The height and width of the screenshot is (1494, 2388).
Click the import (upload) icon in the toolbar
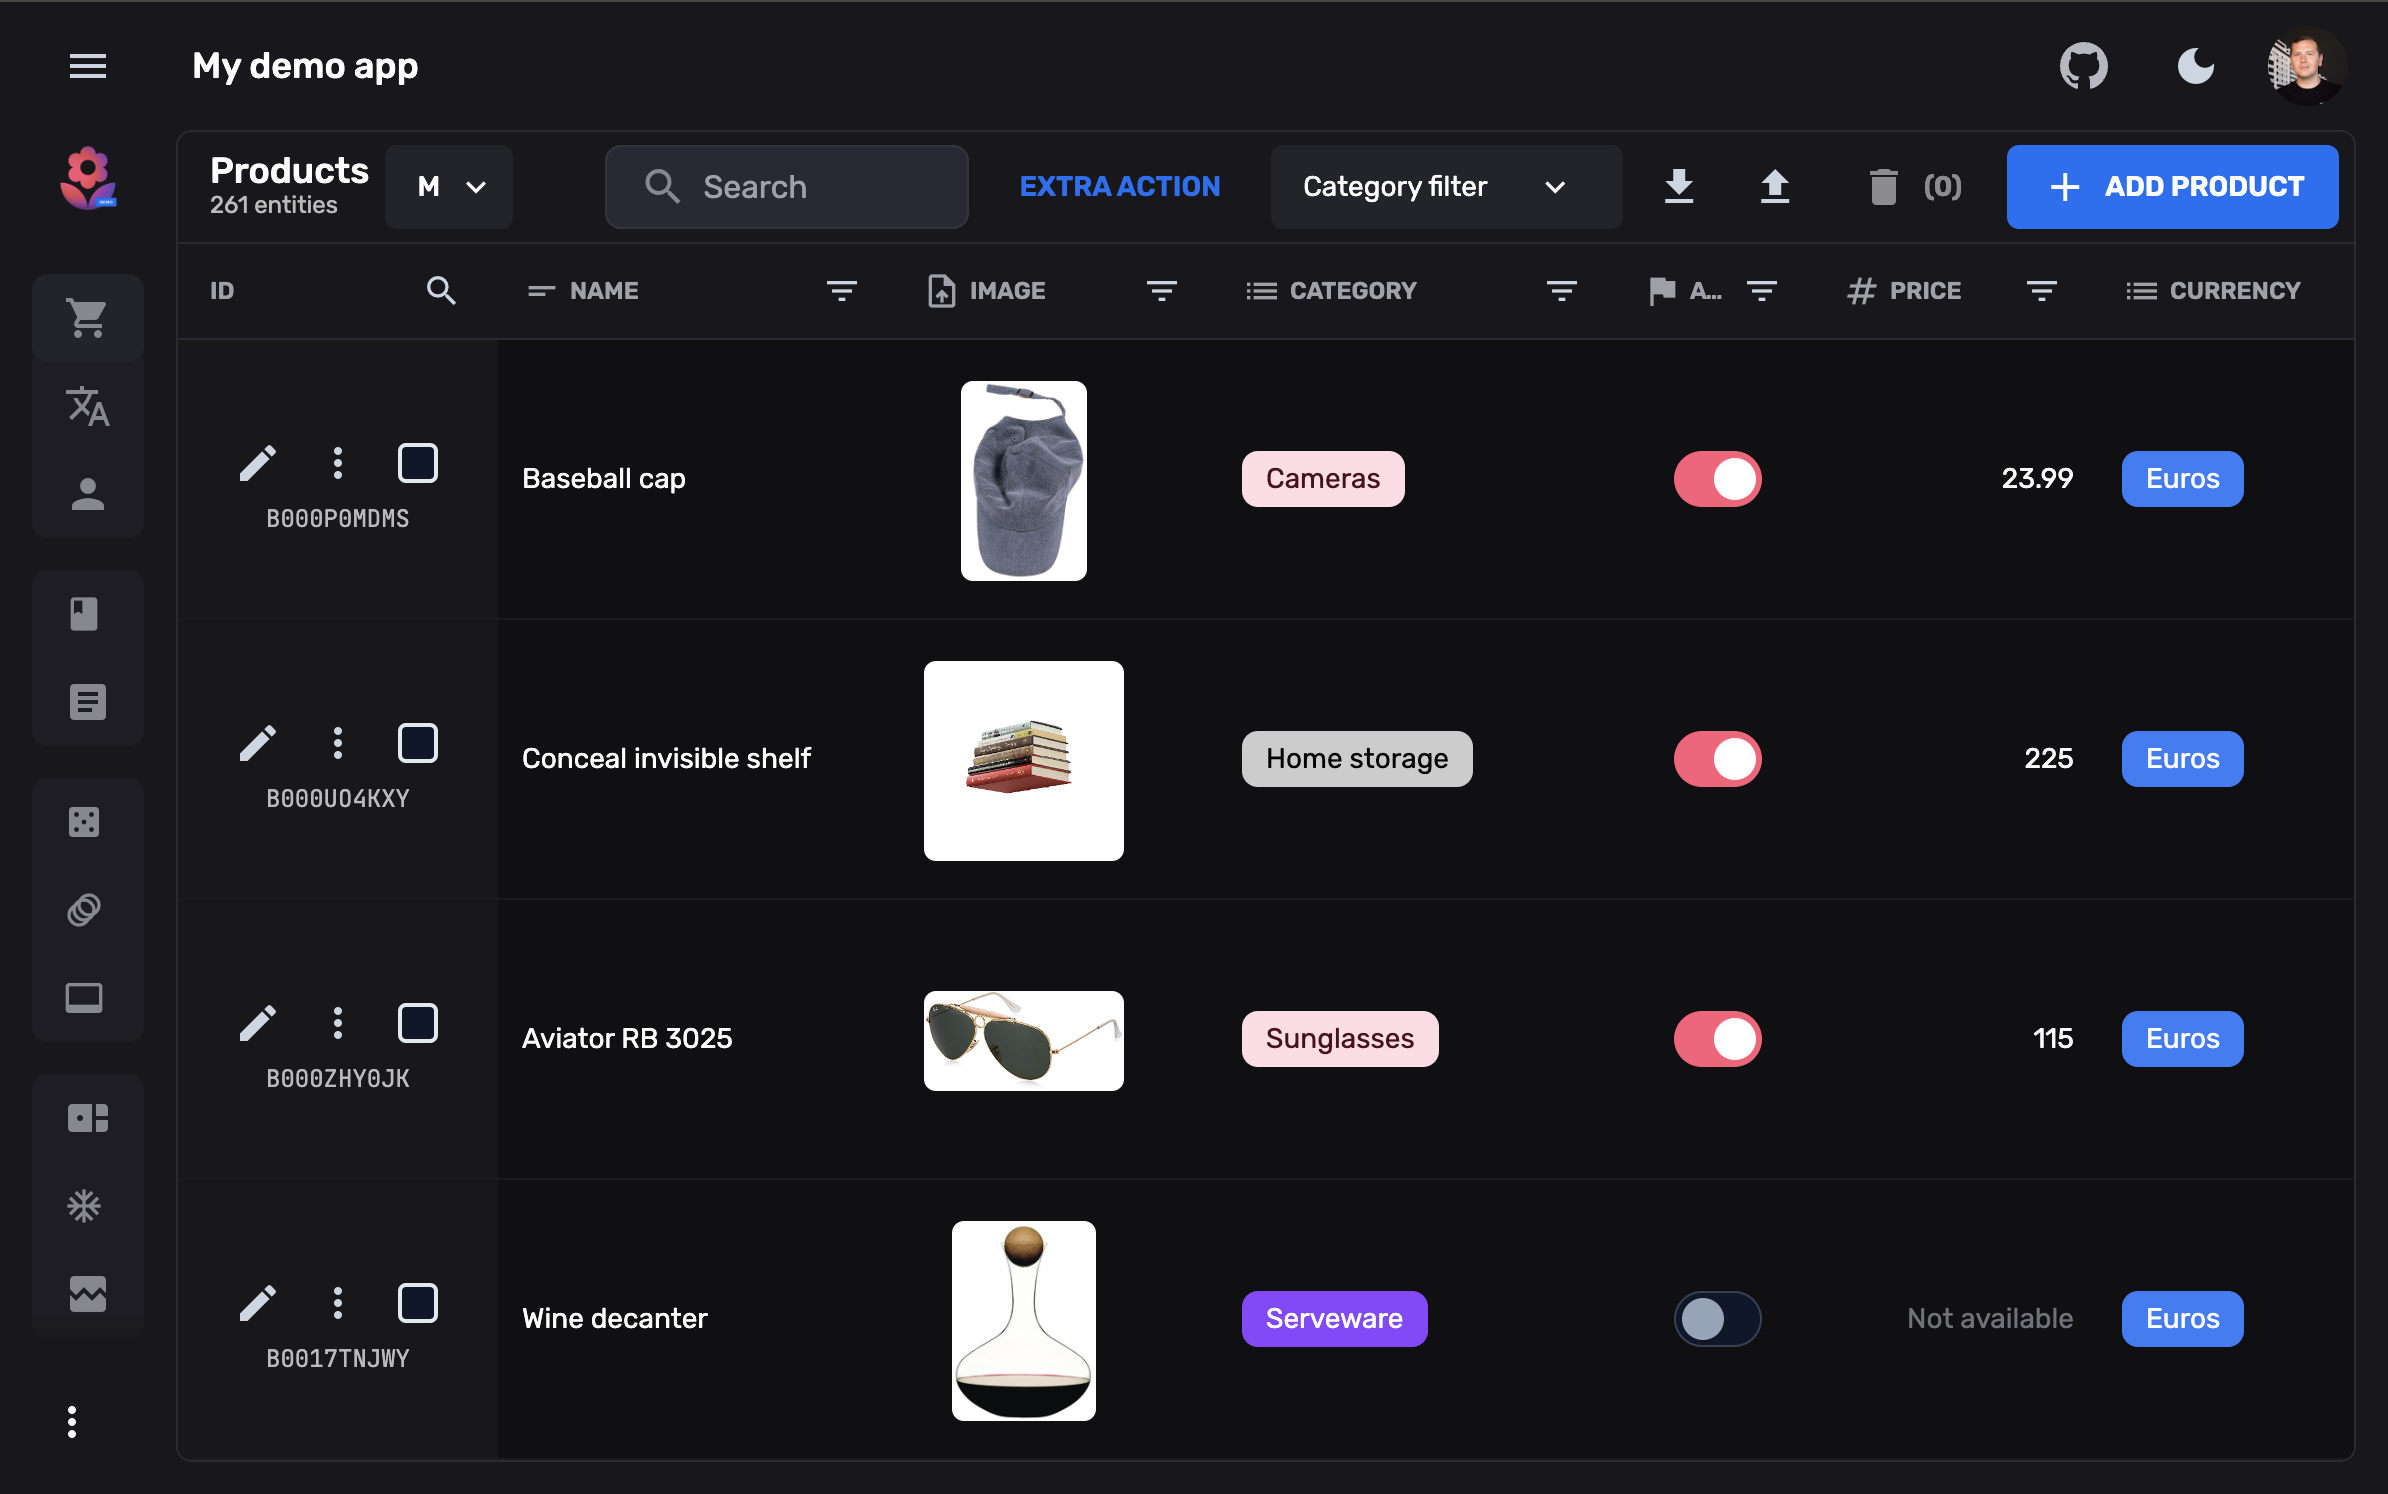coord(1775,186)
